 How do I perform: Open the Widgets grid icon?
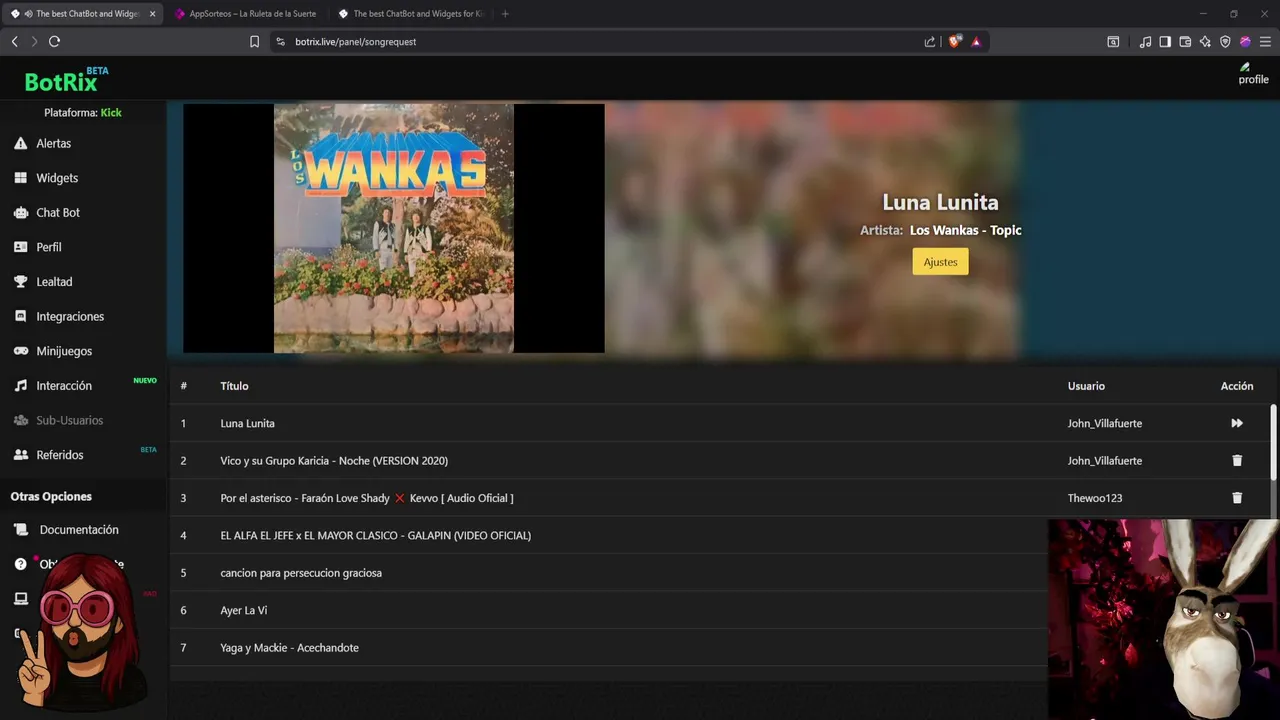20,178
